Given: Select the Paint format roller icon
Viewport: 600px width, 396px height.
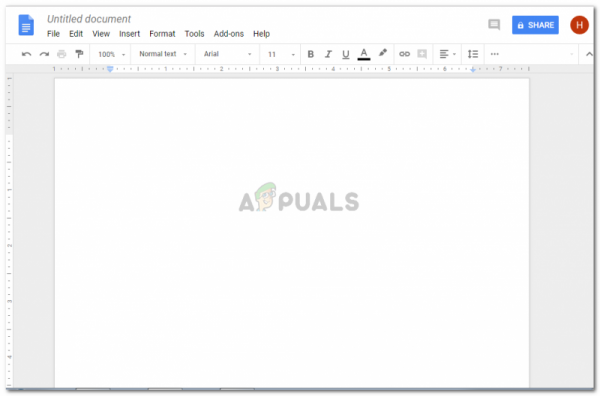Looking at the screenshot, I should tap(79, 54).
